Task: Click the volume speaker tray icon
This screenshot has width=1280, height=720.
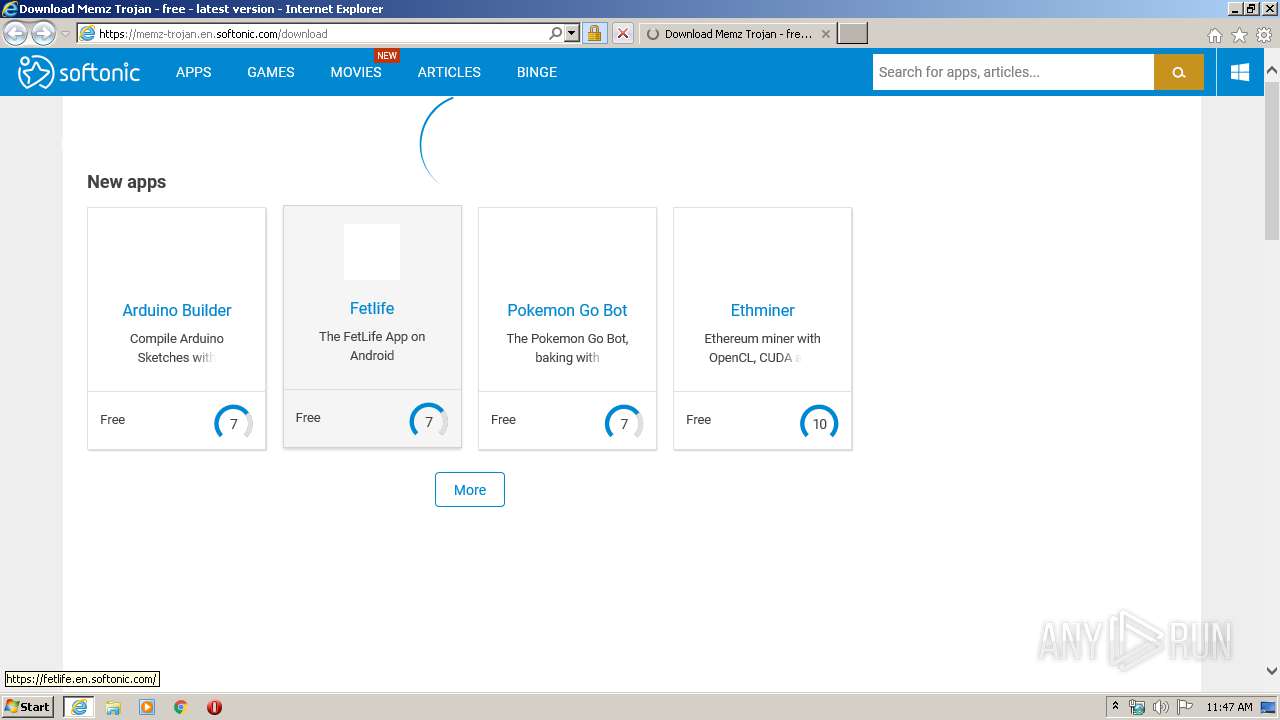Action: click(1160, 707)
